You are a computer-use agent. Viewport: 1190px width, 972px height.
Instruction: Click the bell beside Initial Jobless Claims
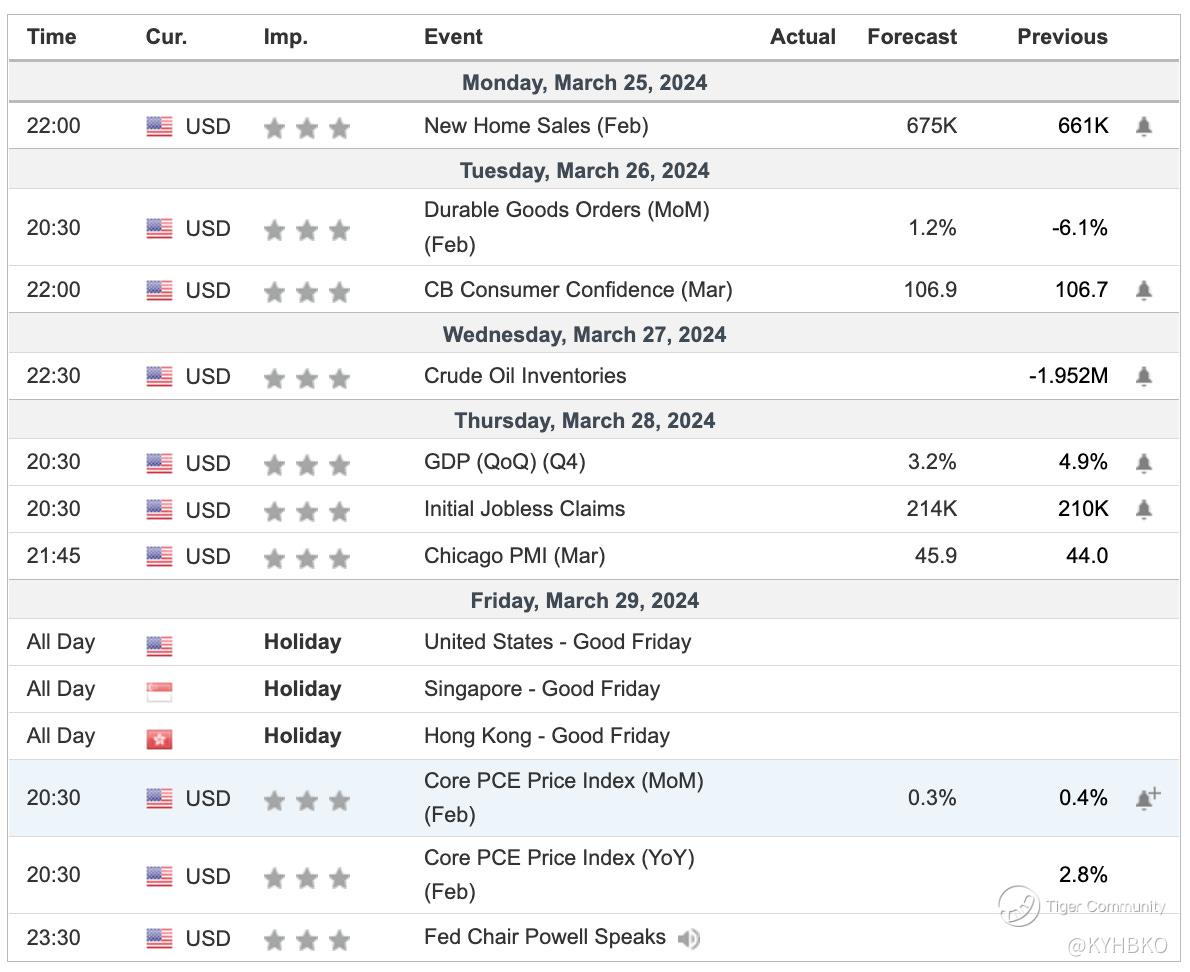click(x=1144, y=510)
